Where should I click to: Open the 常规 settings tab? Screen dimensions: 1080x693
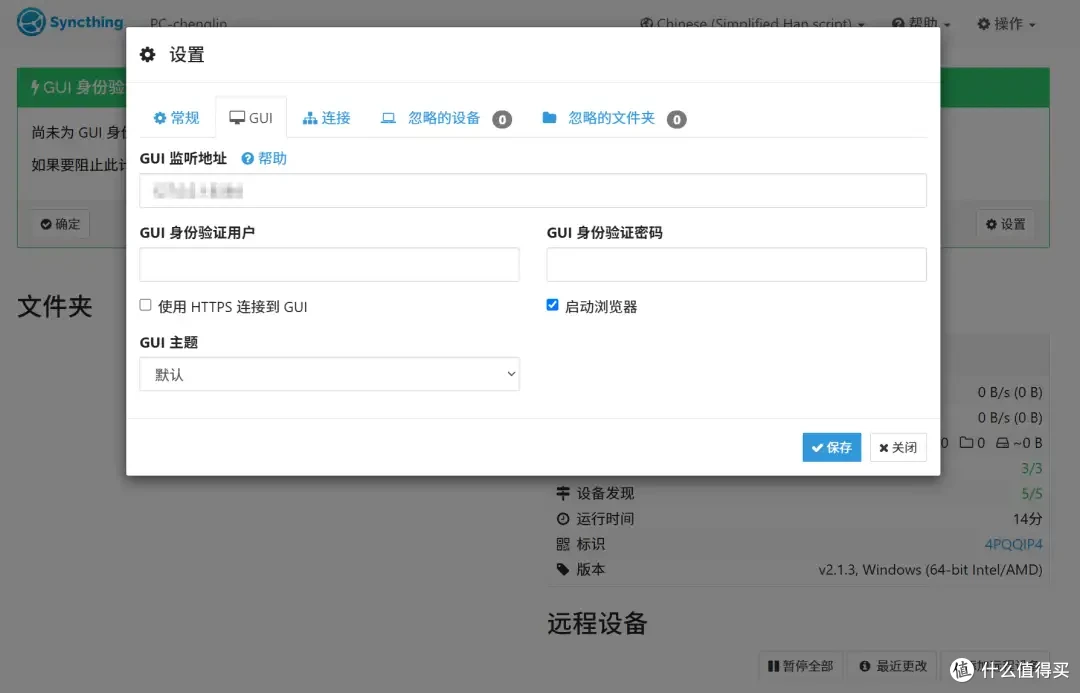coord(176,118)
